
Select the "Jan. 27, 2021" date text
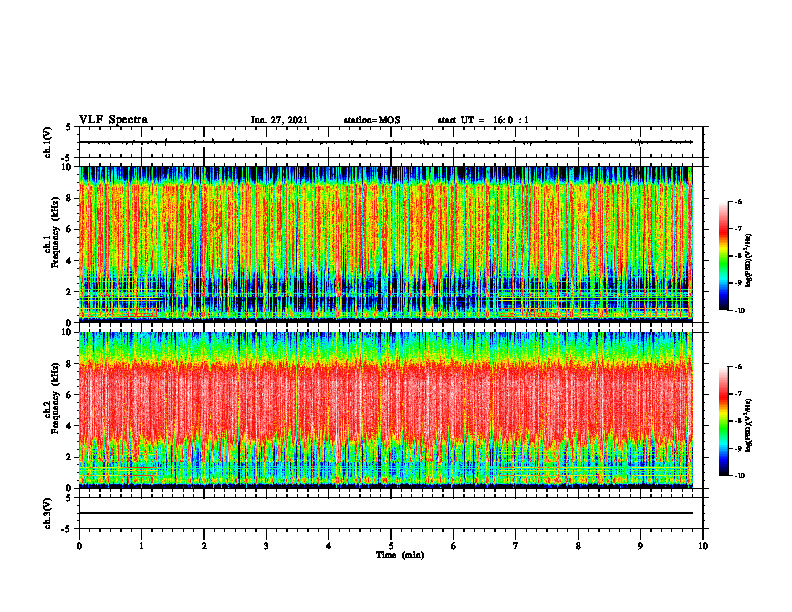[x=279, y=120]
